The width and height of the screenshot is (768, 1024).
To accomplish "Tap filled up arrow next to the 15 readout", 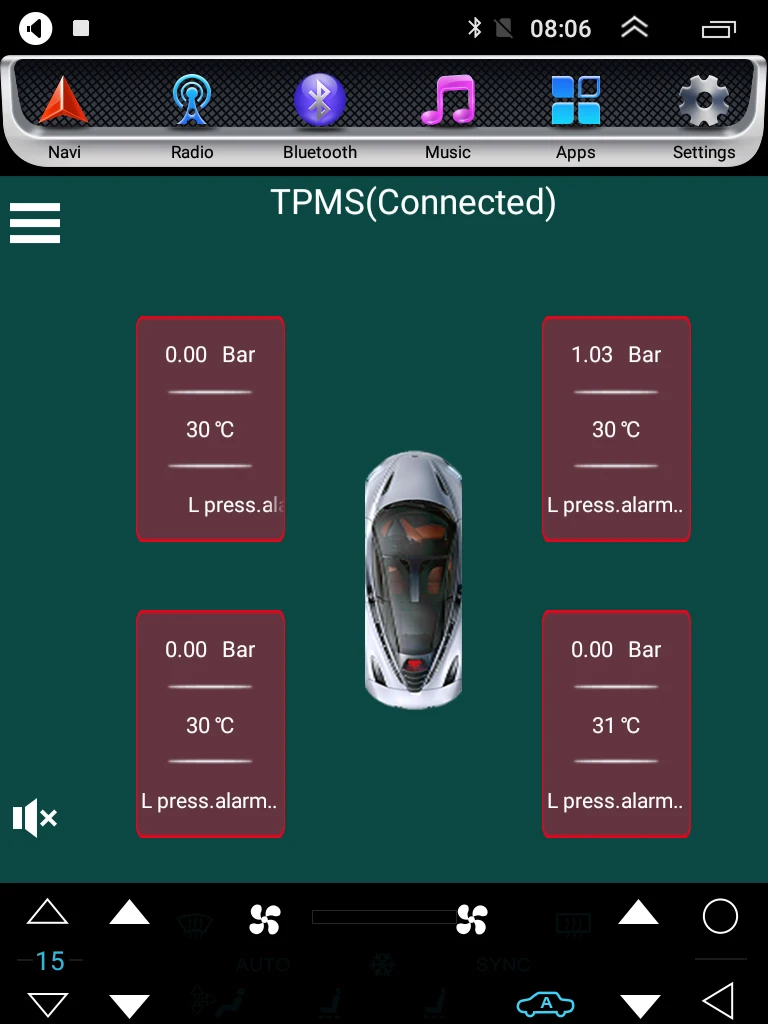I will click(129, 912).
